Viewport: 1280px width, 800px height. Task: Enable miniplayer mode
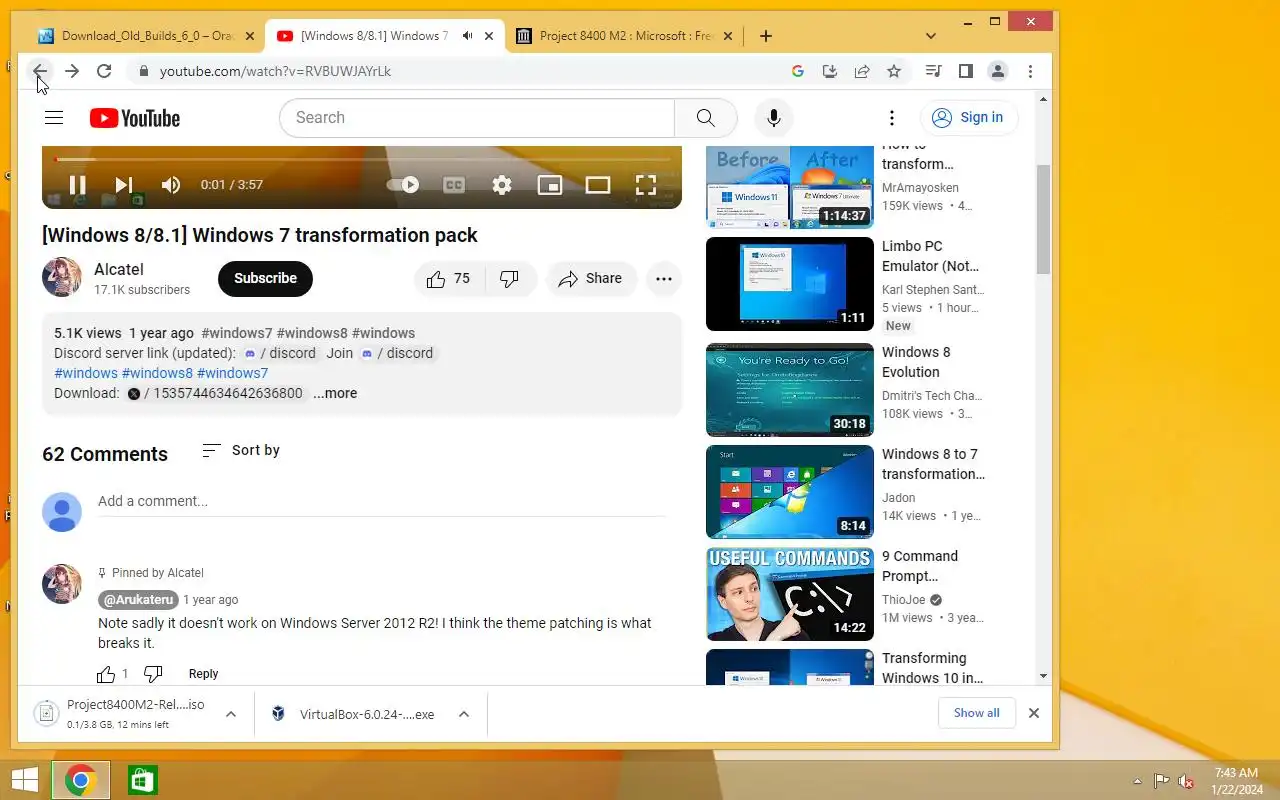pos(550,184)
